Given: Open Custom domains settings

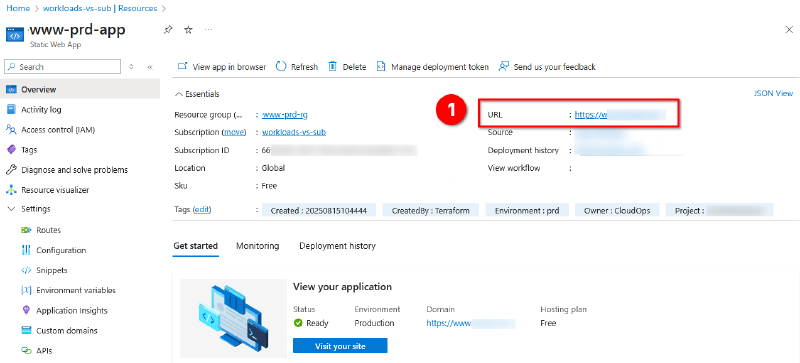Looking at the screenshot, I should tap(67, 330).
